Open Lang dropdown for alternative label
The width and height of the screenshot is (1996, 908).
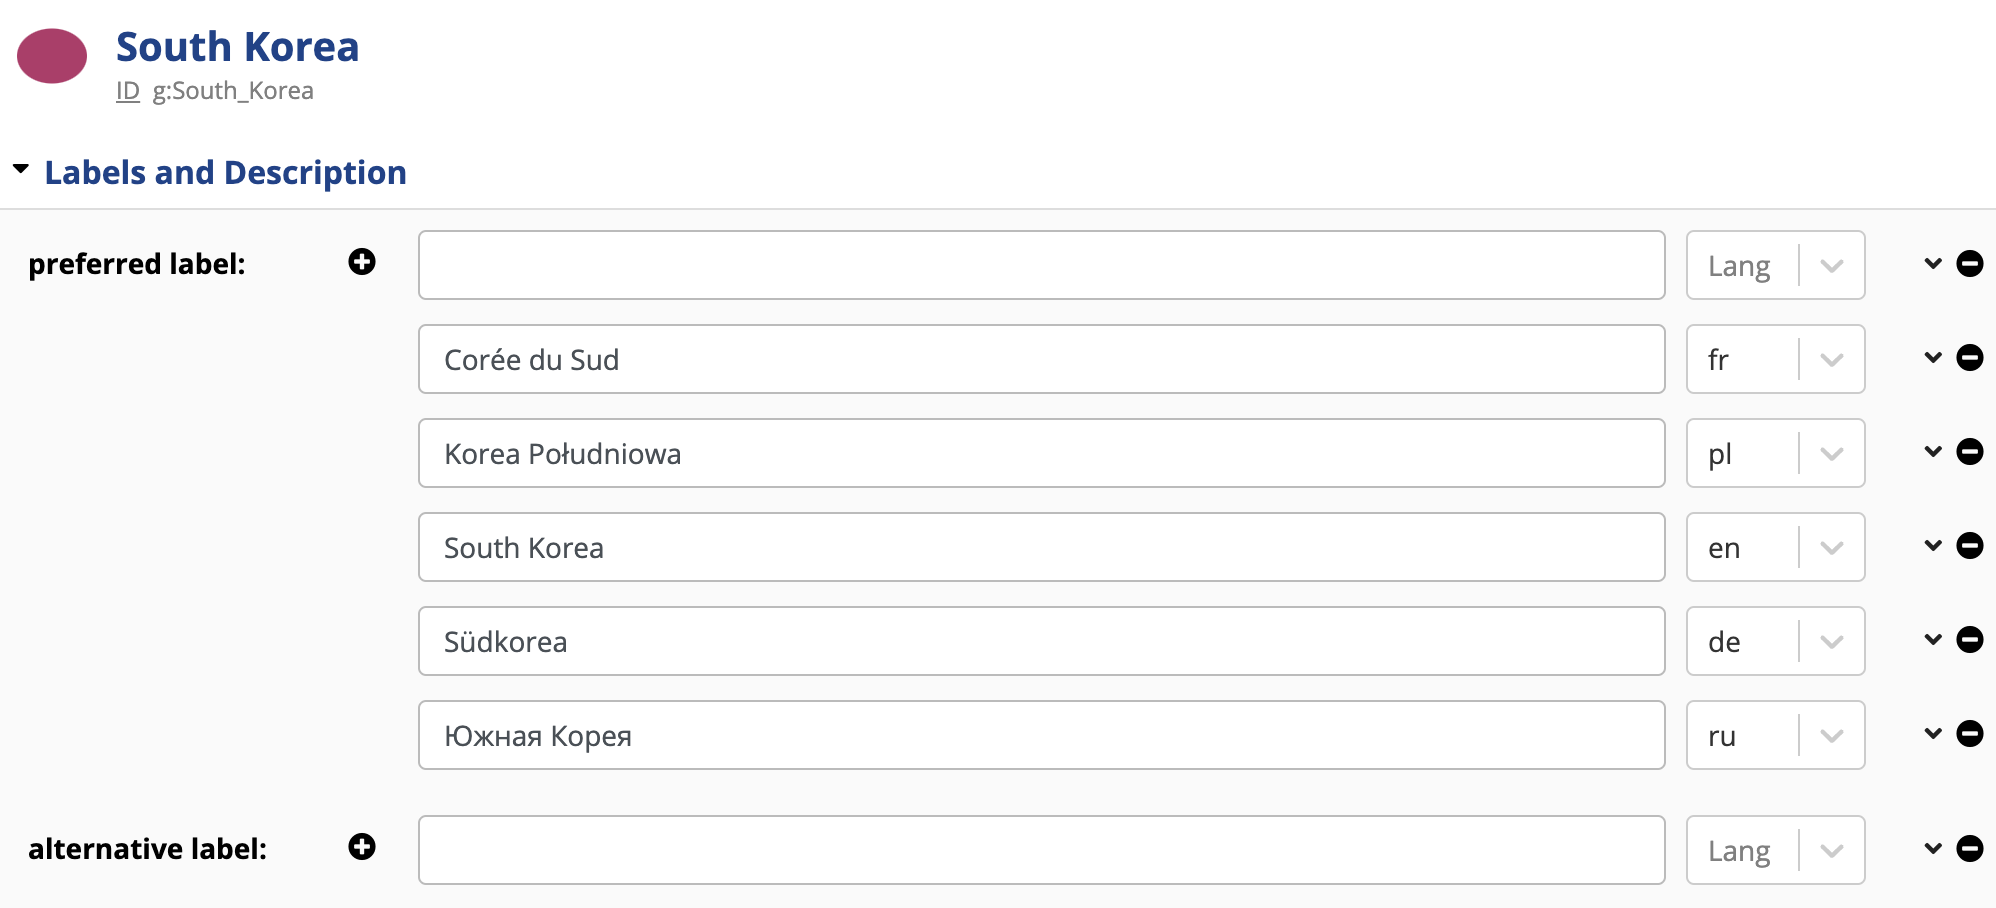pos(1831,851)
